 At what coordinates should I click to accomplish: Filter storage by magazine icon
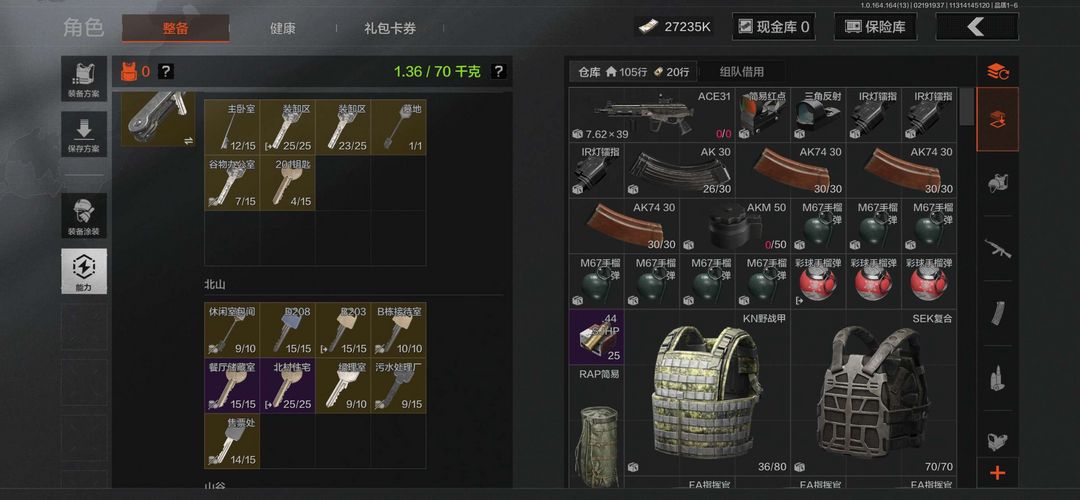997,313
